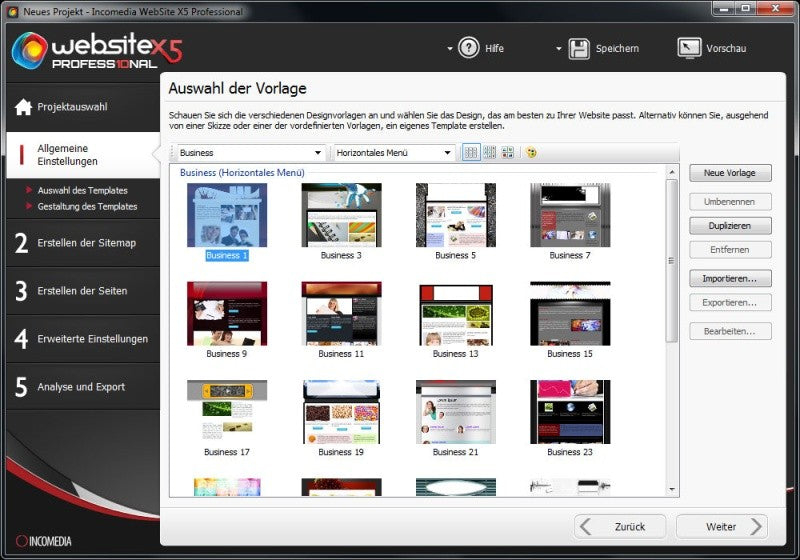Go to Erweiterte Einstellungen step
The height and width of the screenshot is (560, 800).
click(x=83, y=339)
